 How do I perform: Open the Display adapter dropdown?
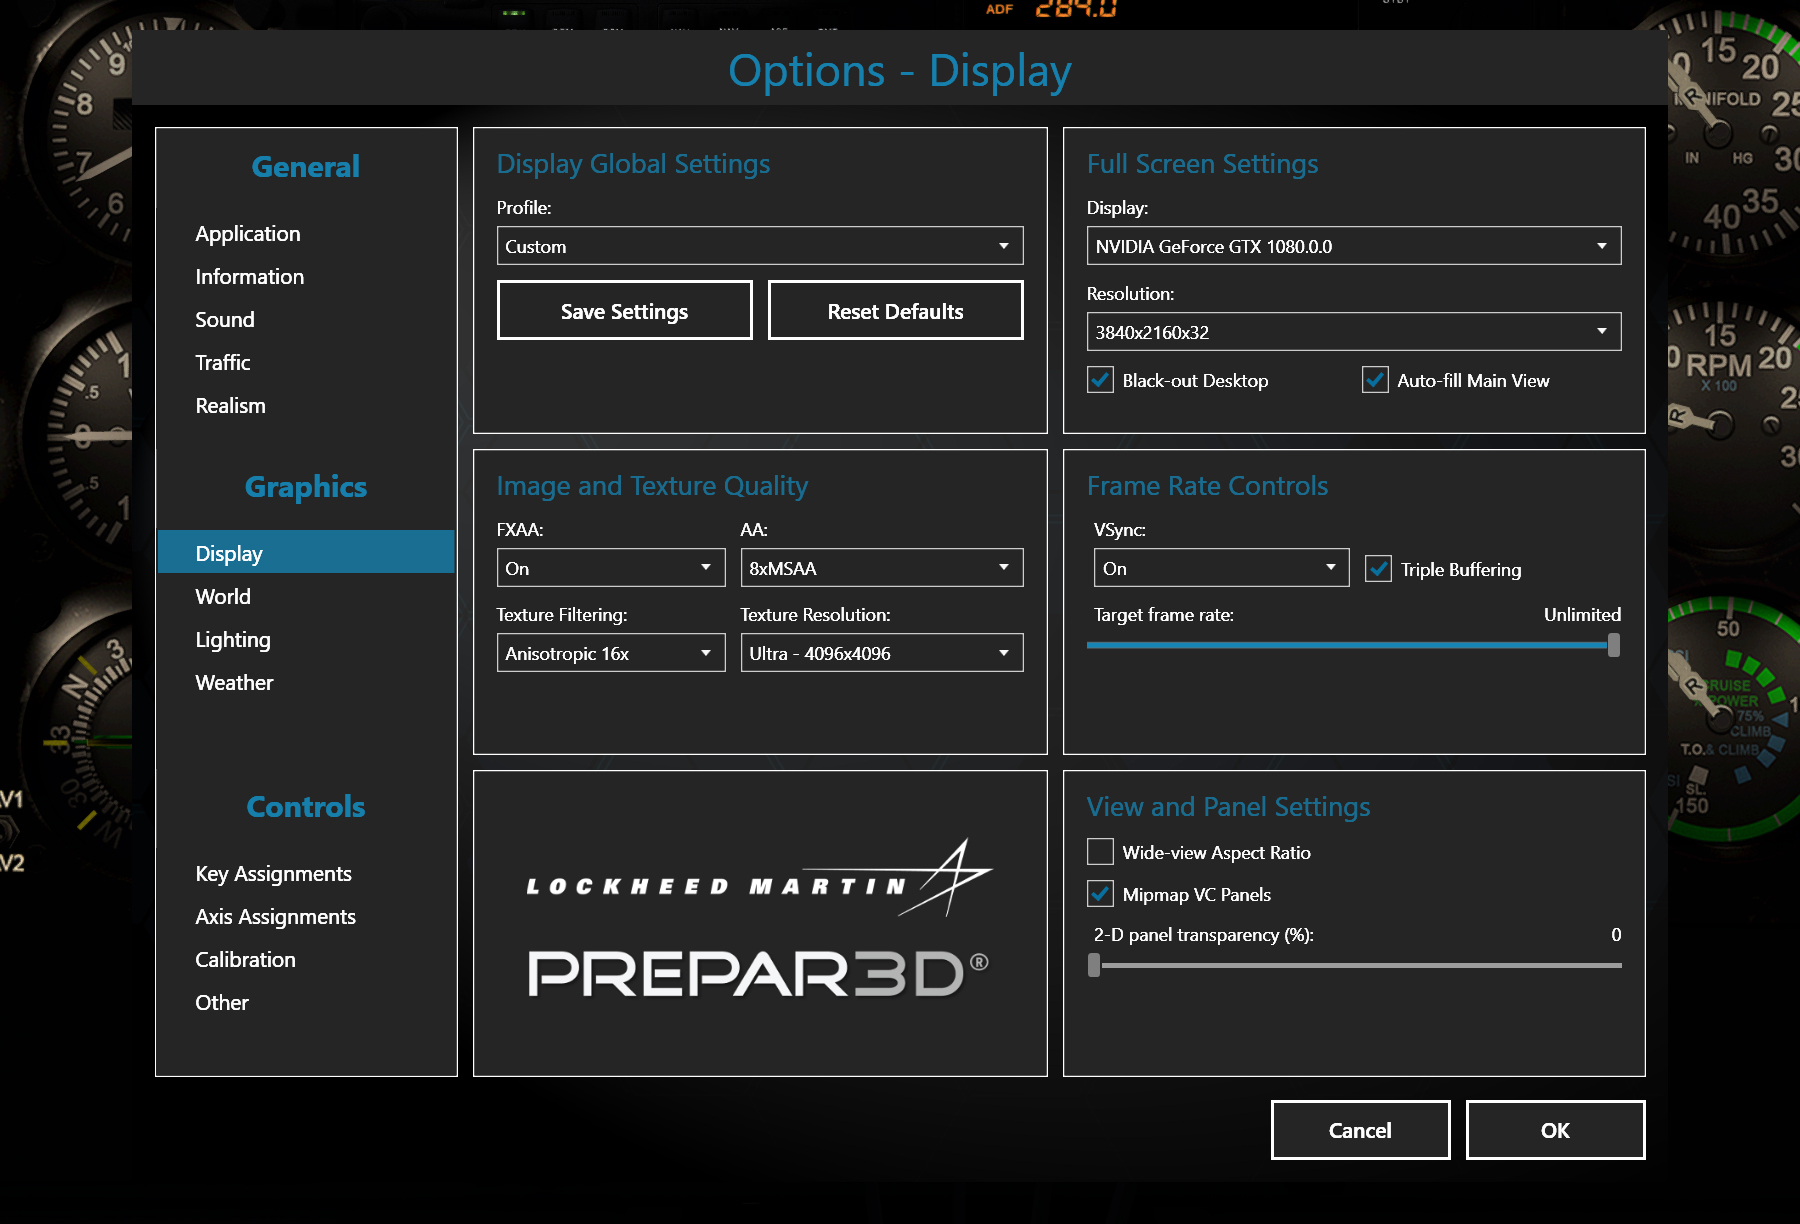1354,246
